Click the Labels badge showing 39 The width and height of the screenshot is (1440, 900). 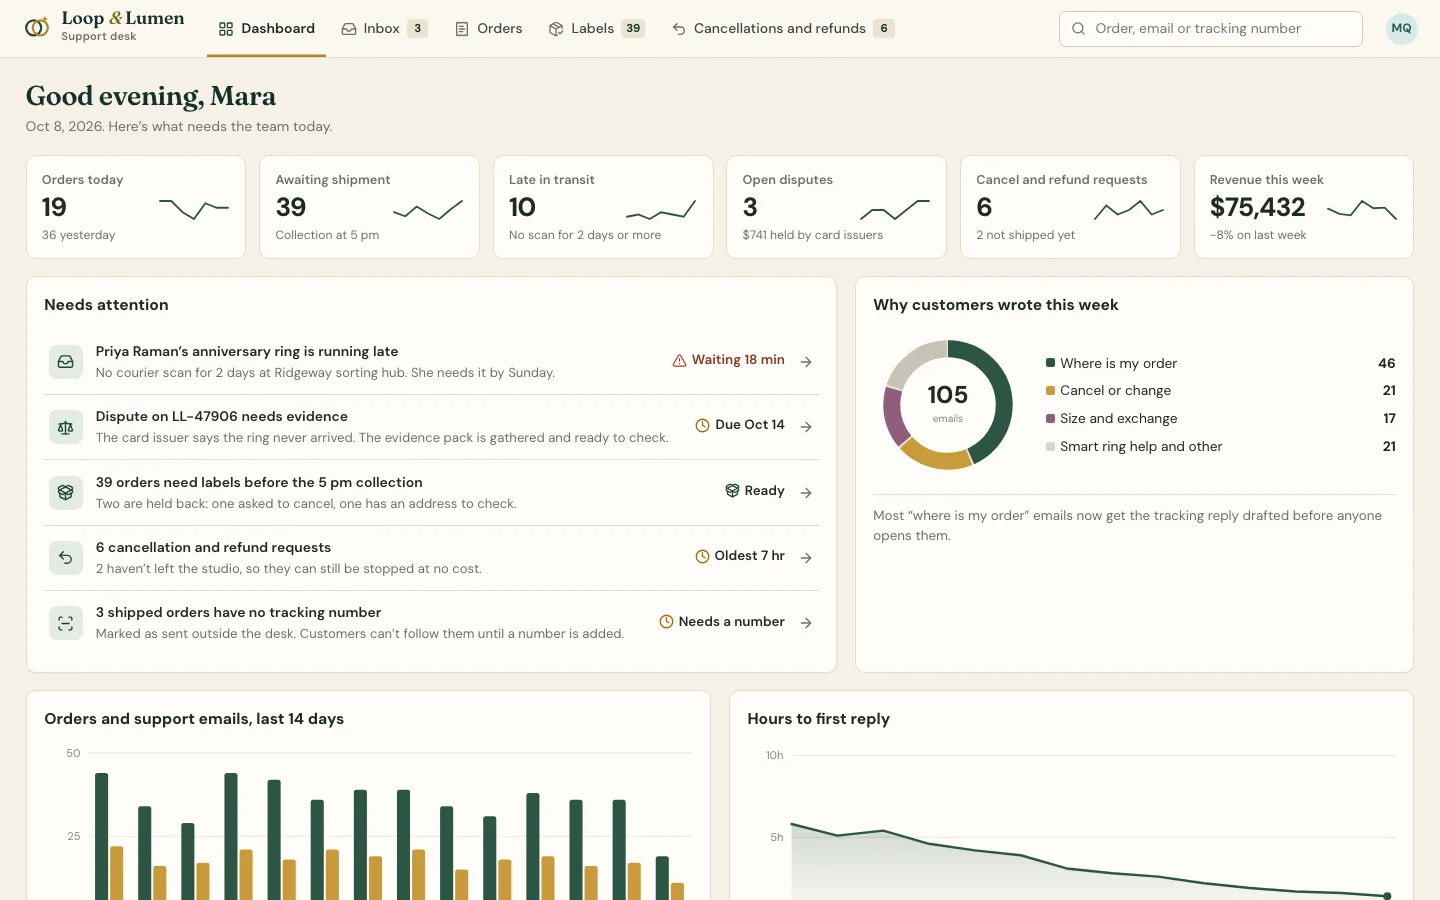[x=633, y=28]
